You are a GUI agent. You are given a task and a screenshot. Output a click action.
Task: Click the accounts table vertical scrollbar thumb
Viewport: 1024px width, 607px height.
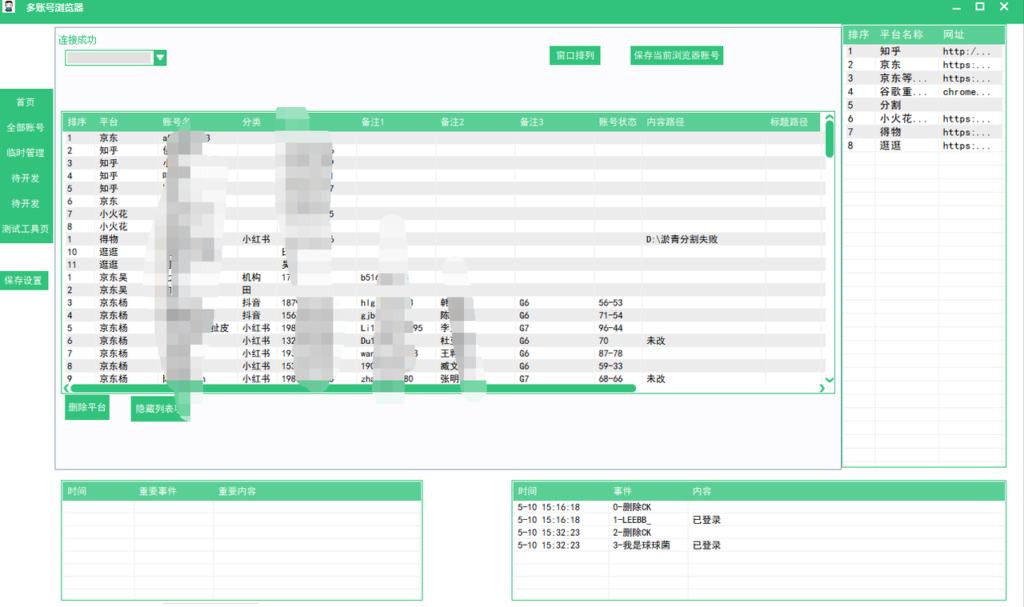pyautogui.click(x=829, y=140)
